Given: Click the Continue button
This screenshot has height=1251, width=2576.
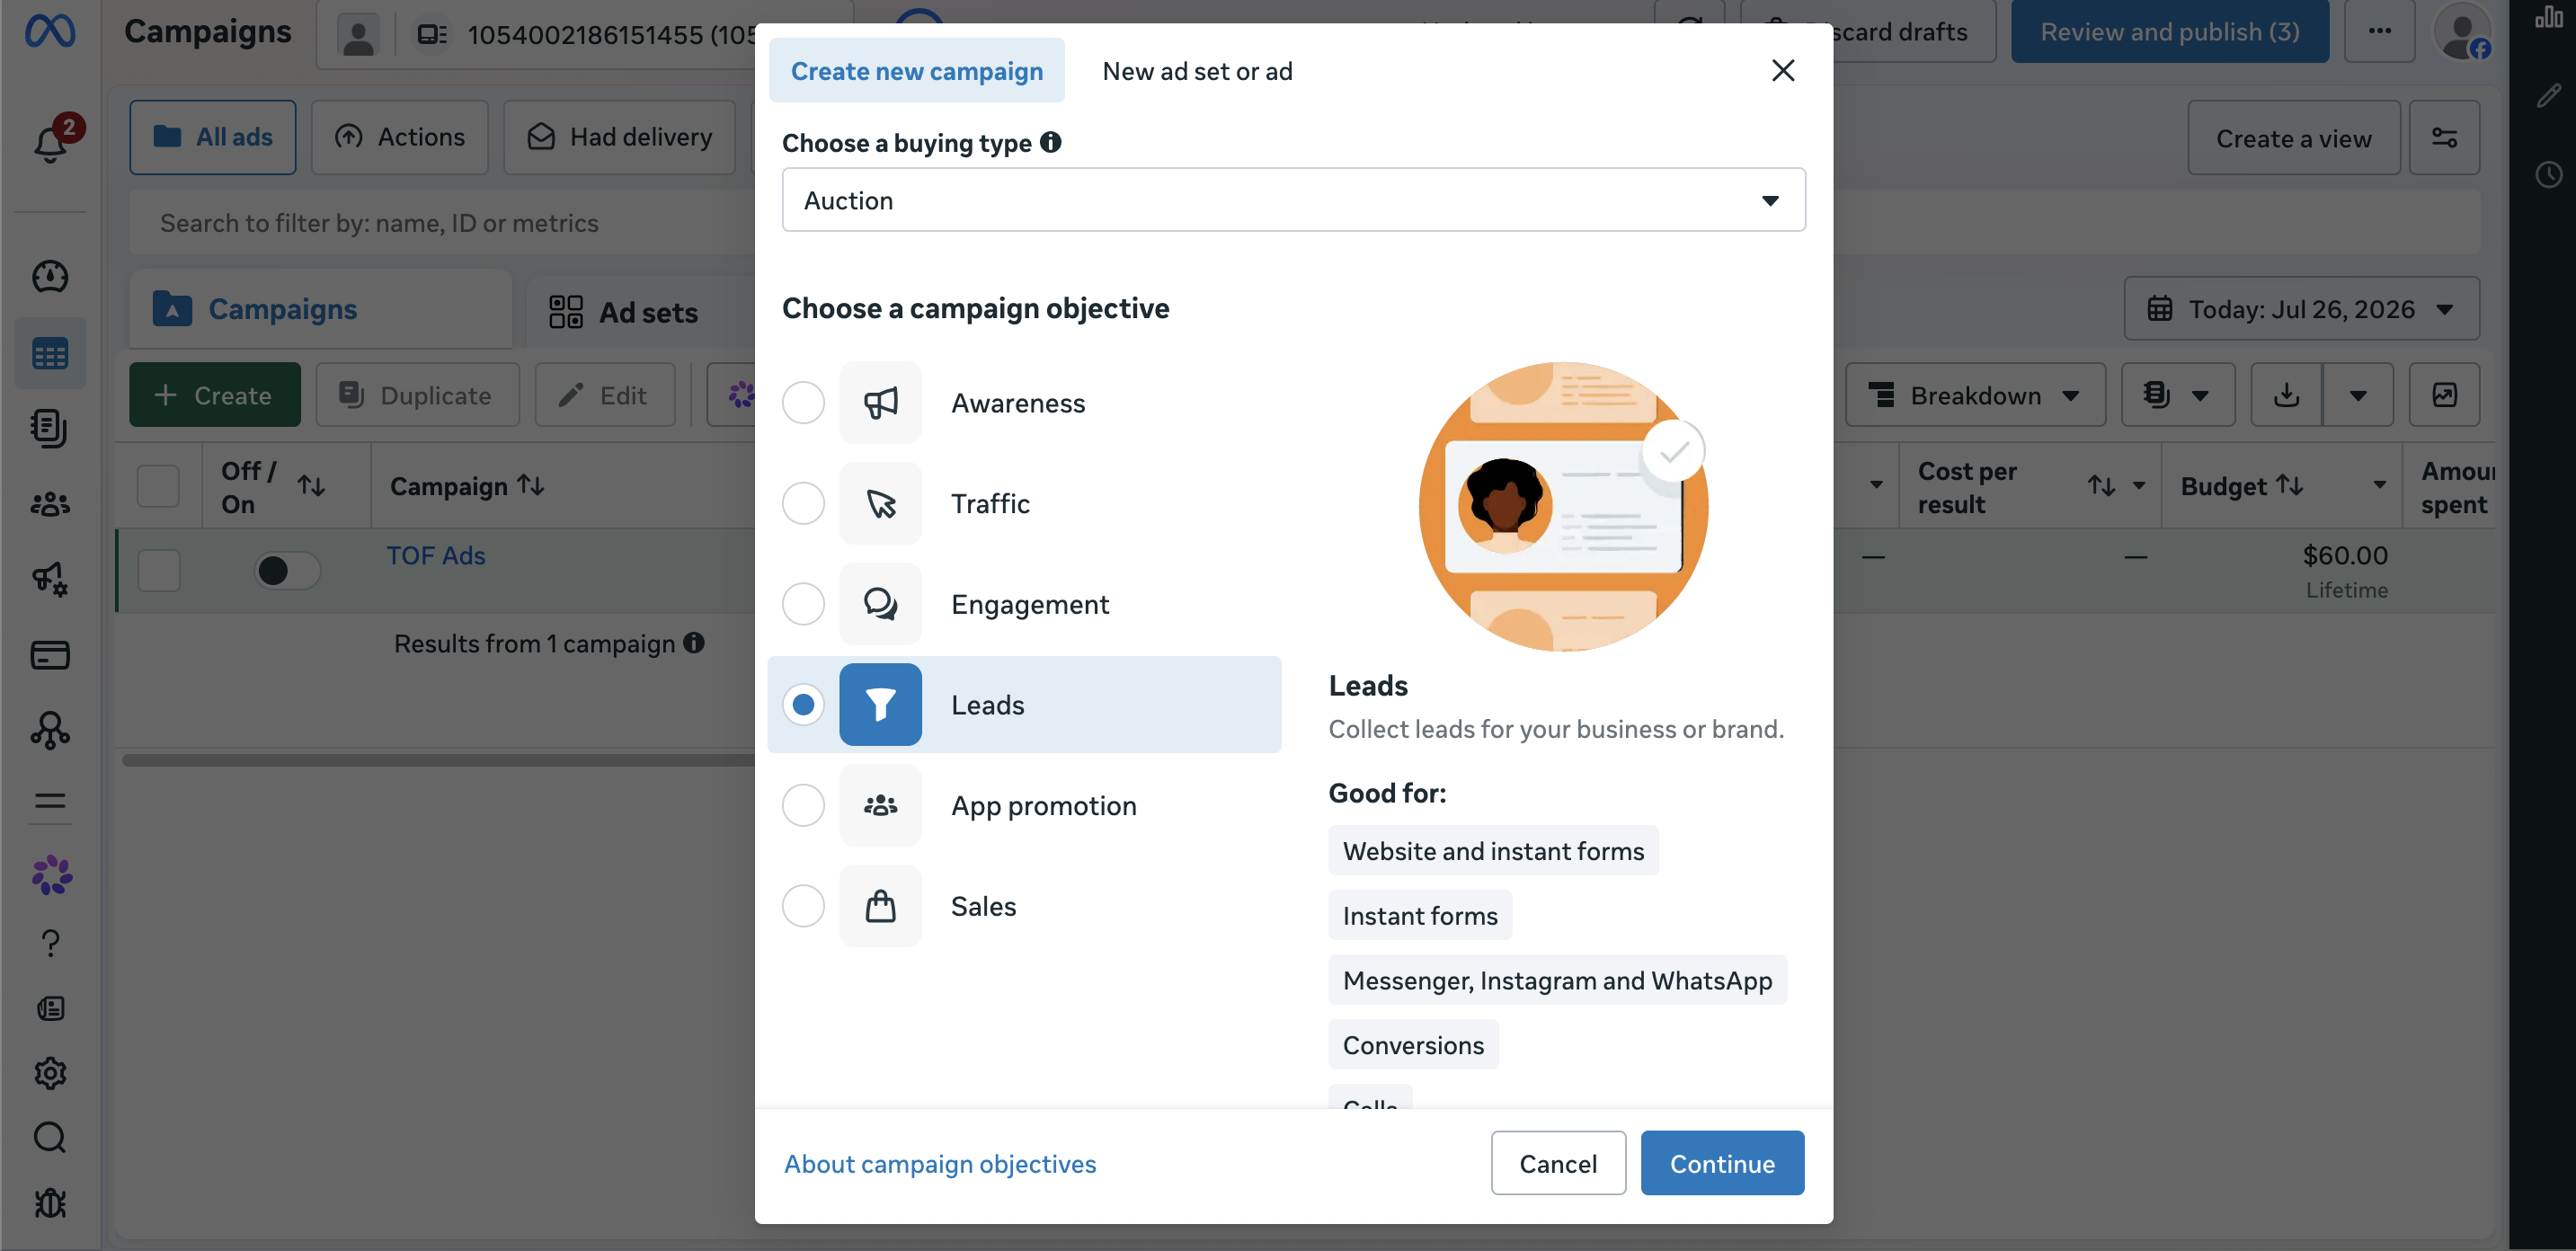Looking at the screenshot, I should (1722, 1163).
